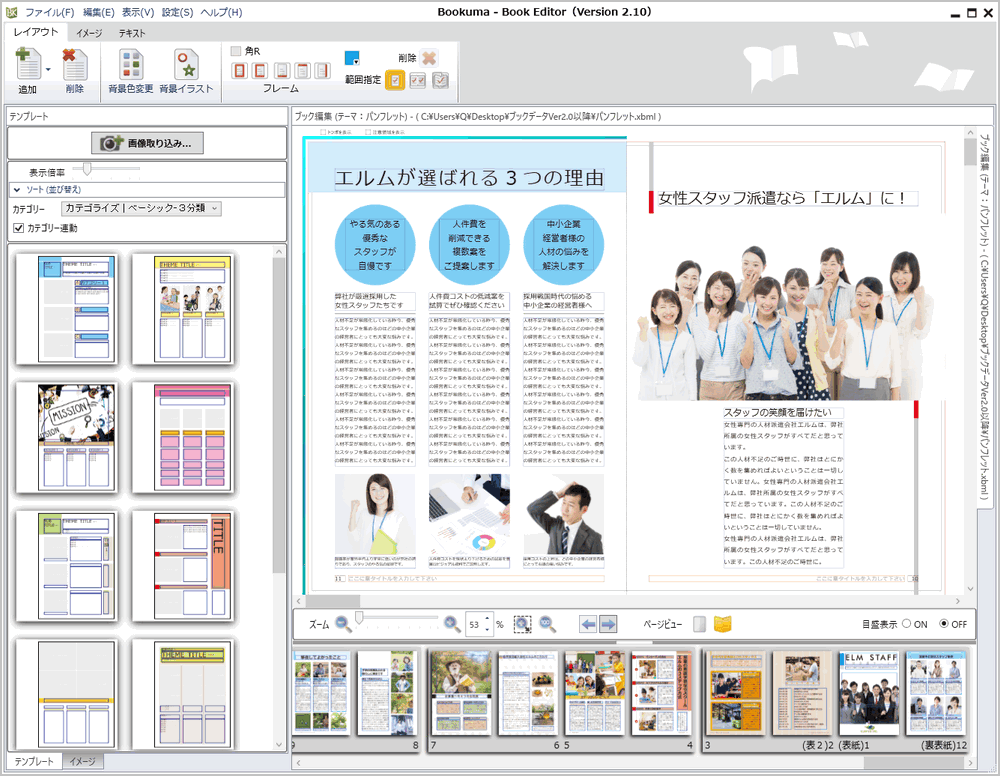Go to next page with right arrow
Viewport: 1000px width, 776px height.
pos(608,624)
